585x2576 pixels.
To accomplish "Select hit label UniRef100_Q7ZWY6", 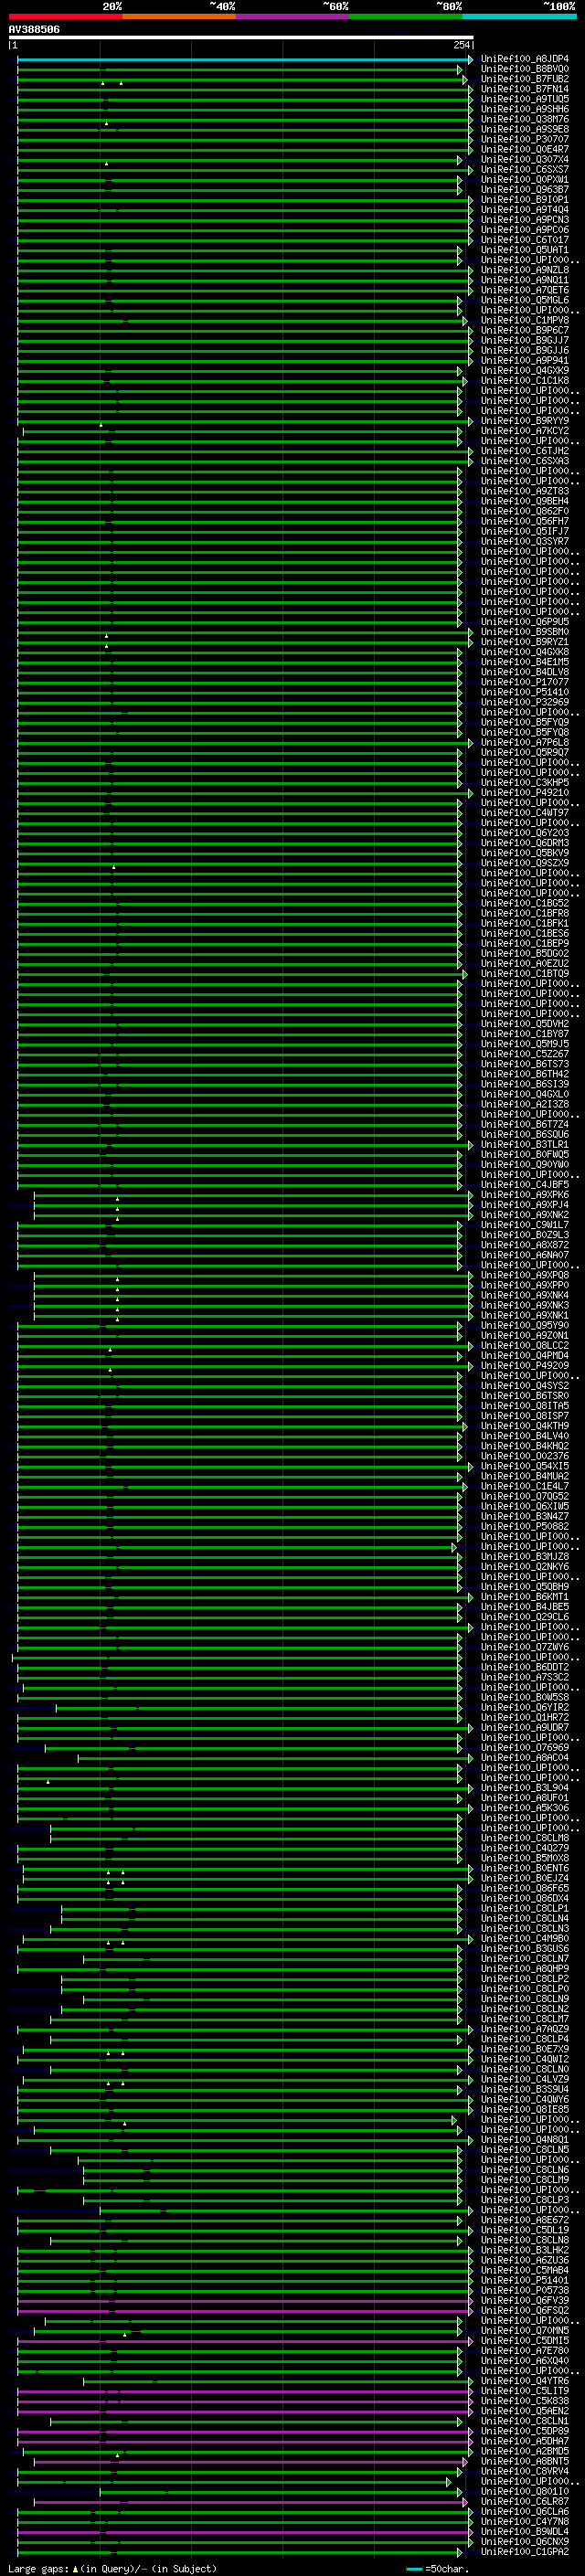I will click(x=525, y=1647).
